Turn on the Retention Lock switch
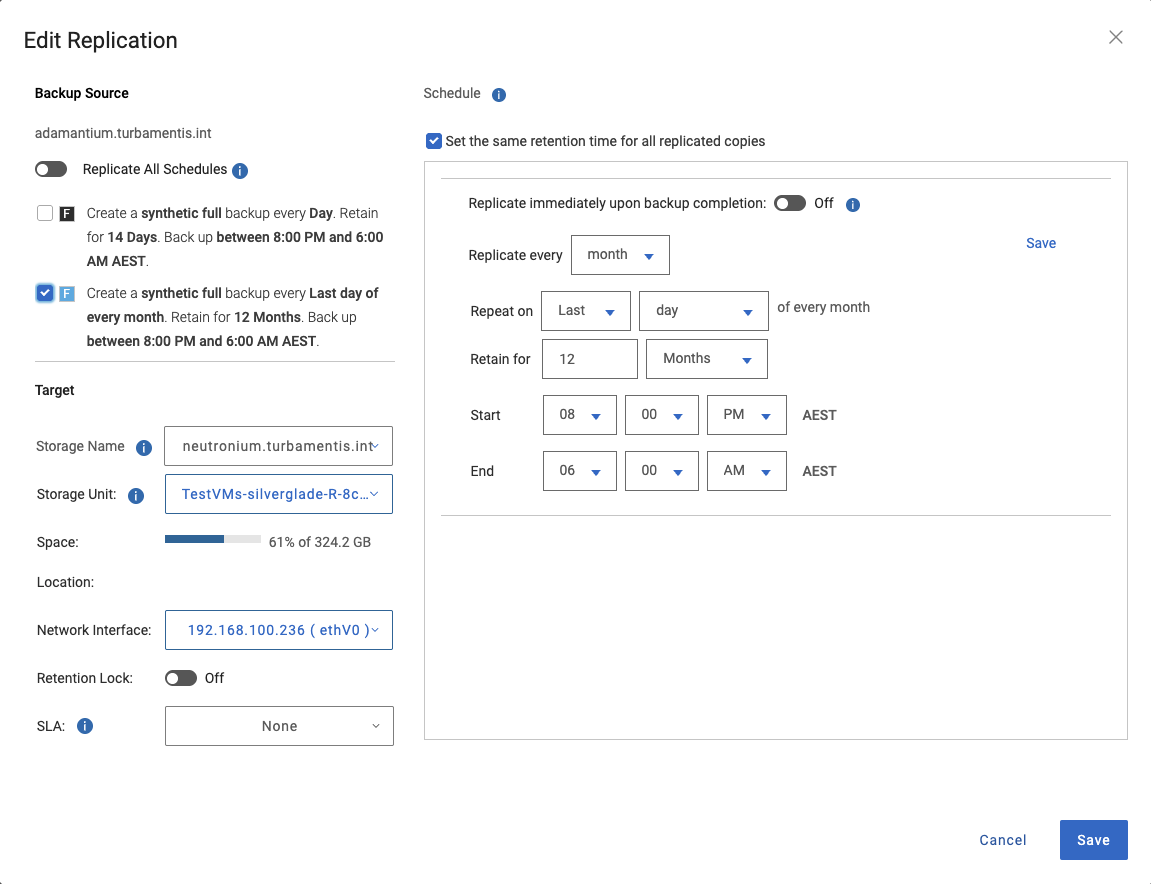This screenshot has width=1151, height=884. 181,678
